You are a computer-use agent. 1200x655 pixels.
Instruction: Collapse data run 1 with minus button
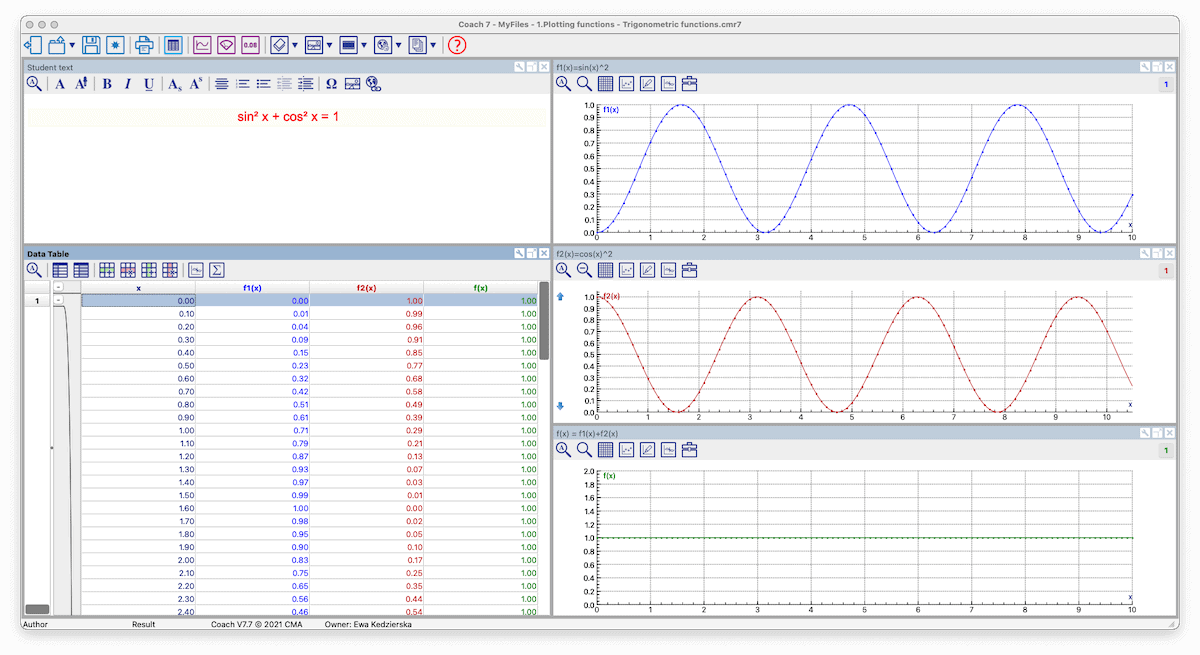coord(59,300)
